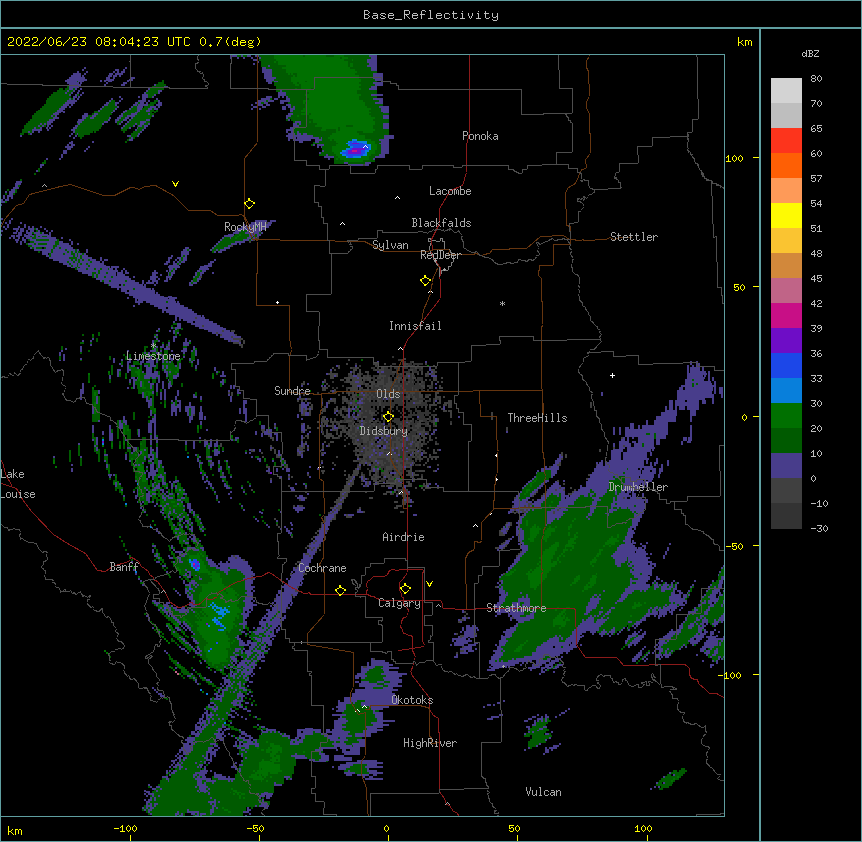The width and height of the screenshot is (862, 842).
Task: Click the RedDeer city label
Action: point(440,255)
